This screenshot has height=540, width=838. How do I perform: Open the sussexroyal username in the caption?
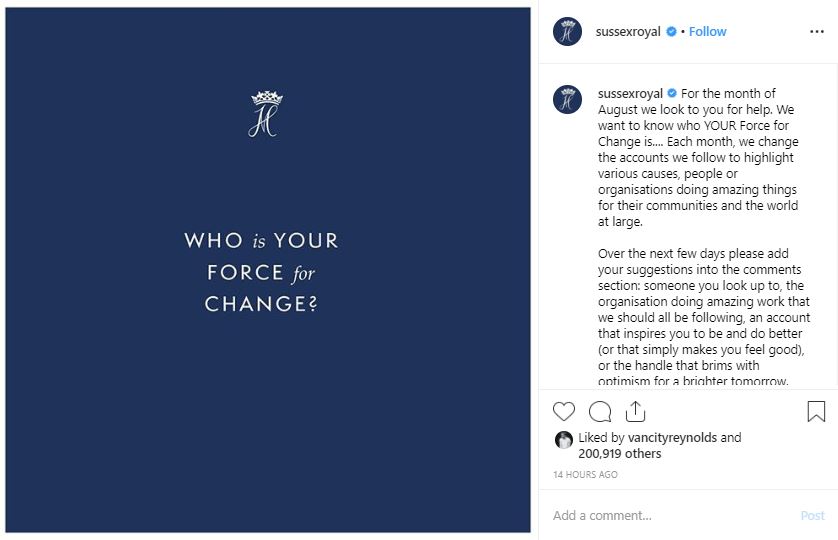point(630,94)
